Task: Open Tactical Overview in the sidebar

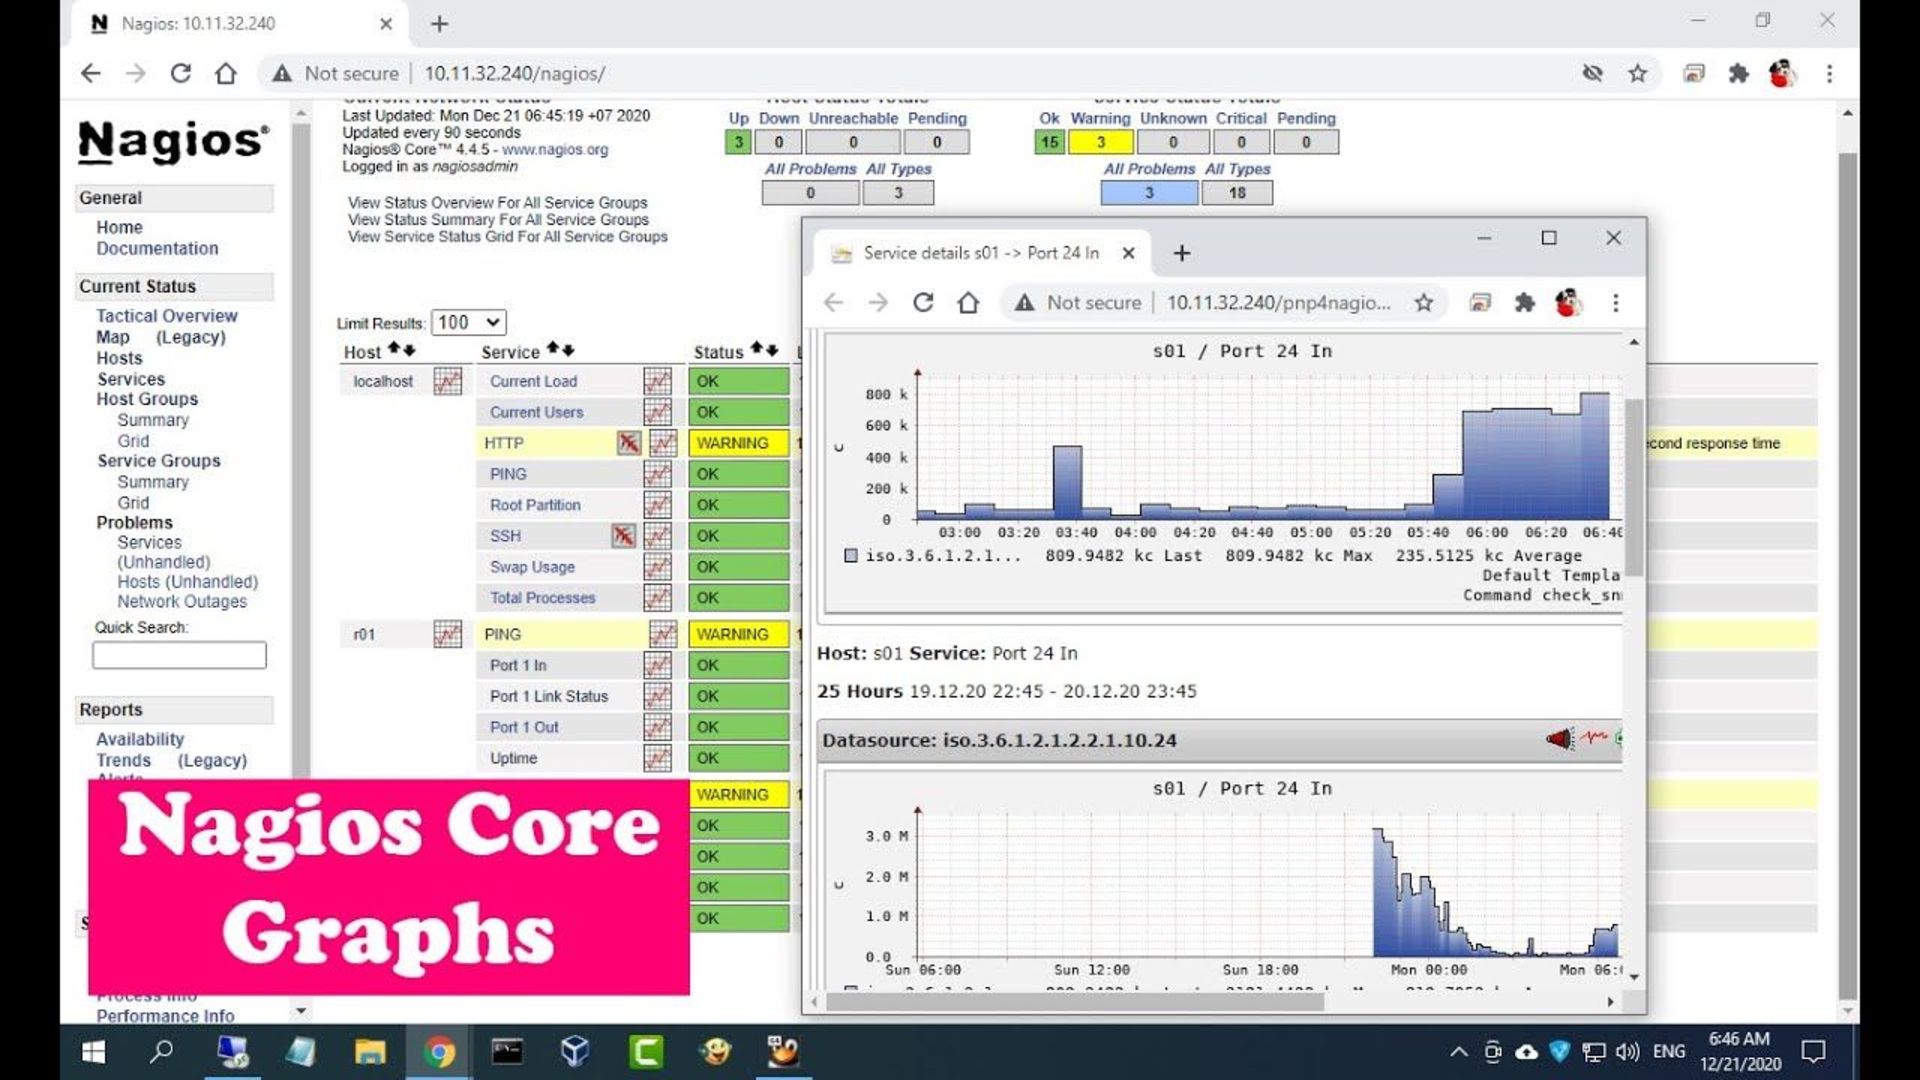Action: (x=166, y=315)
